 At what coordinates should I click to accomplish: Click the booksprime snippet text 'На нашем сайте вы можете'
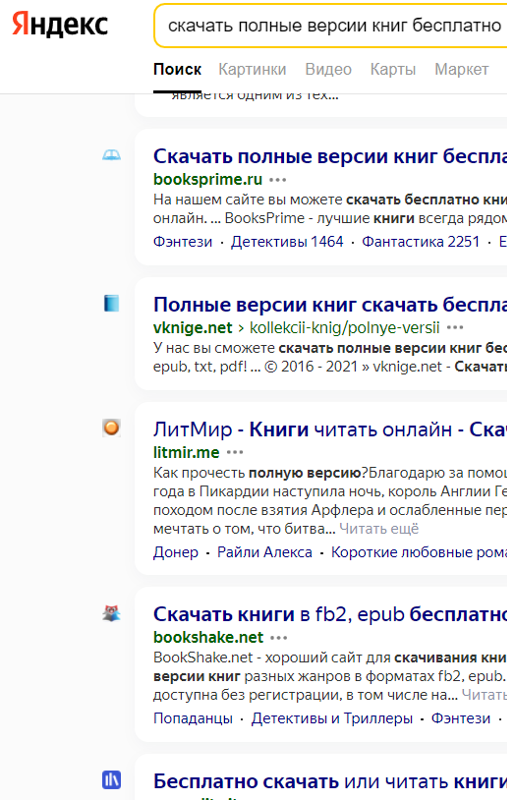[249, 199]
